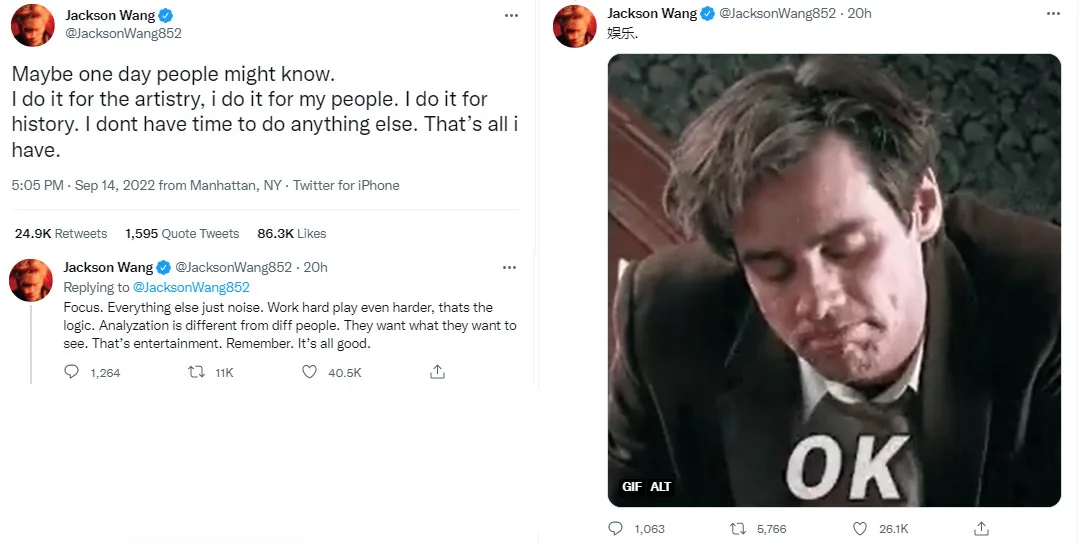This screenshot has width=1080, height=543.
Task: Open the Twitter for iPhone source link
Action: click(346, 185)
